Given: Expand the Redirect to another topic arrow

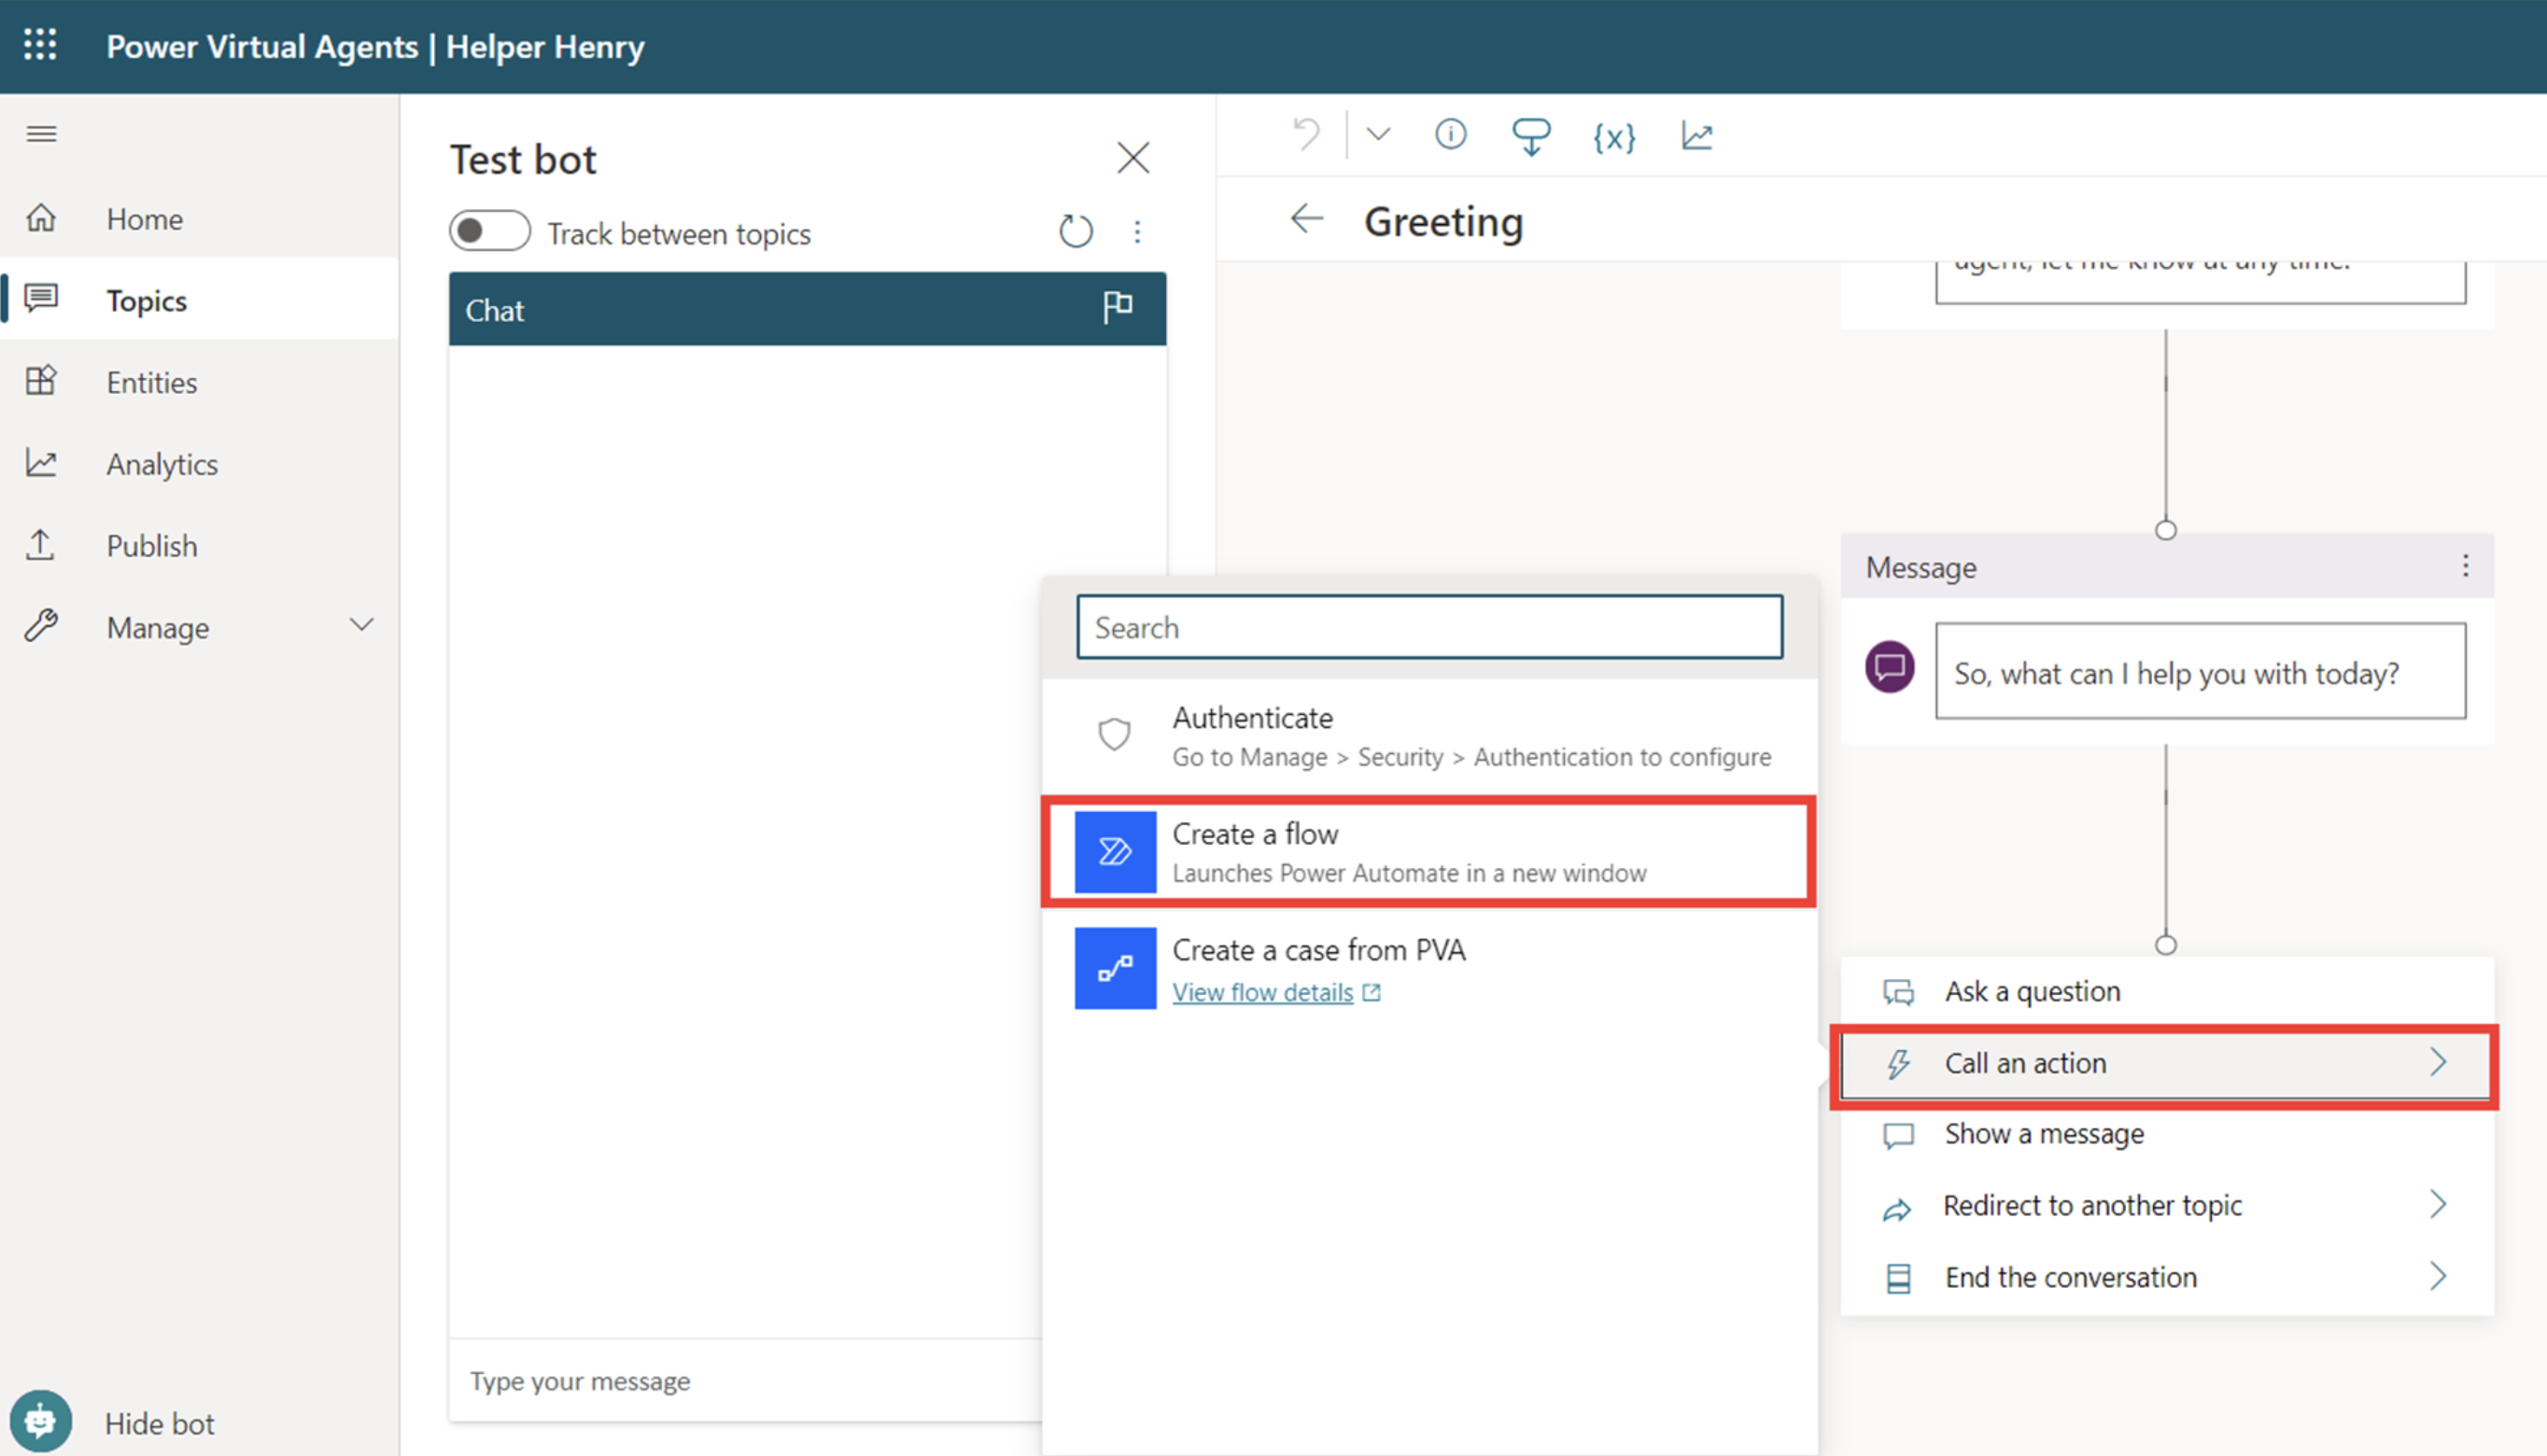Looking at the screenshot, I should click(x=2438, y=1204).
